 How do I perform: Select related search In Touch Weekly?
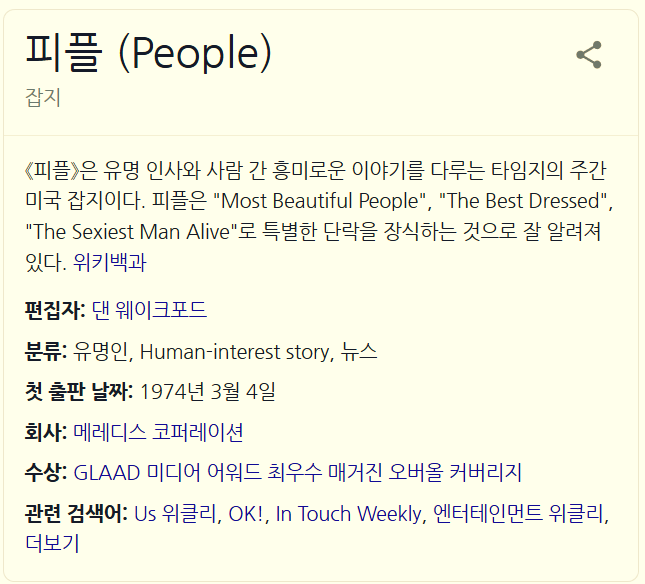point(348,513)
